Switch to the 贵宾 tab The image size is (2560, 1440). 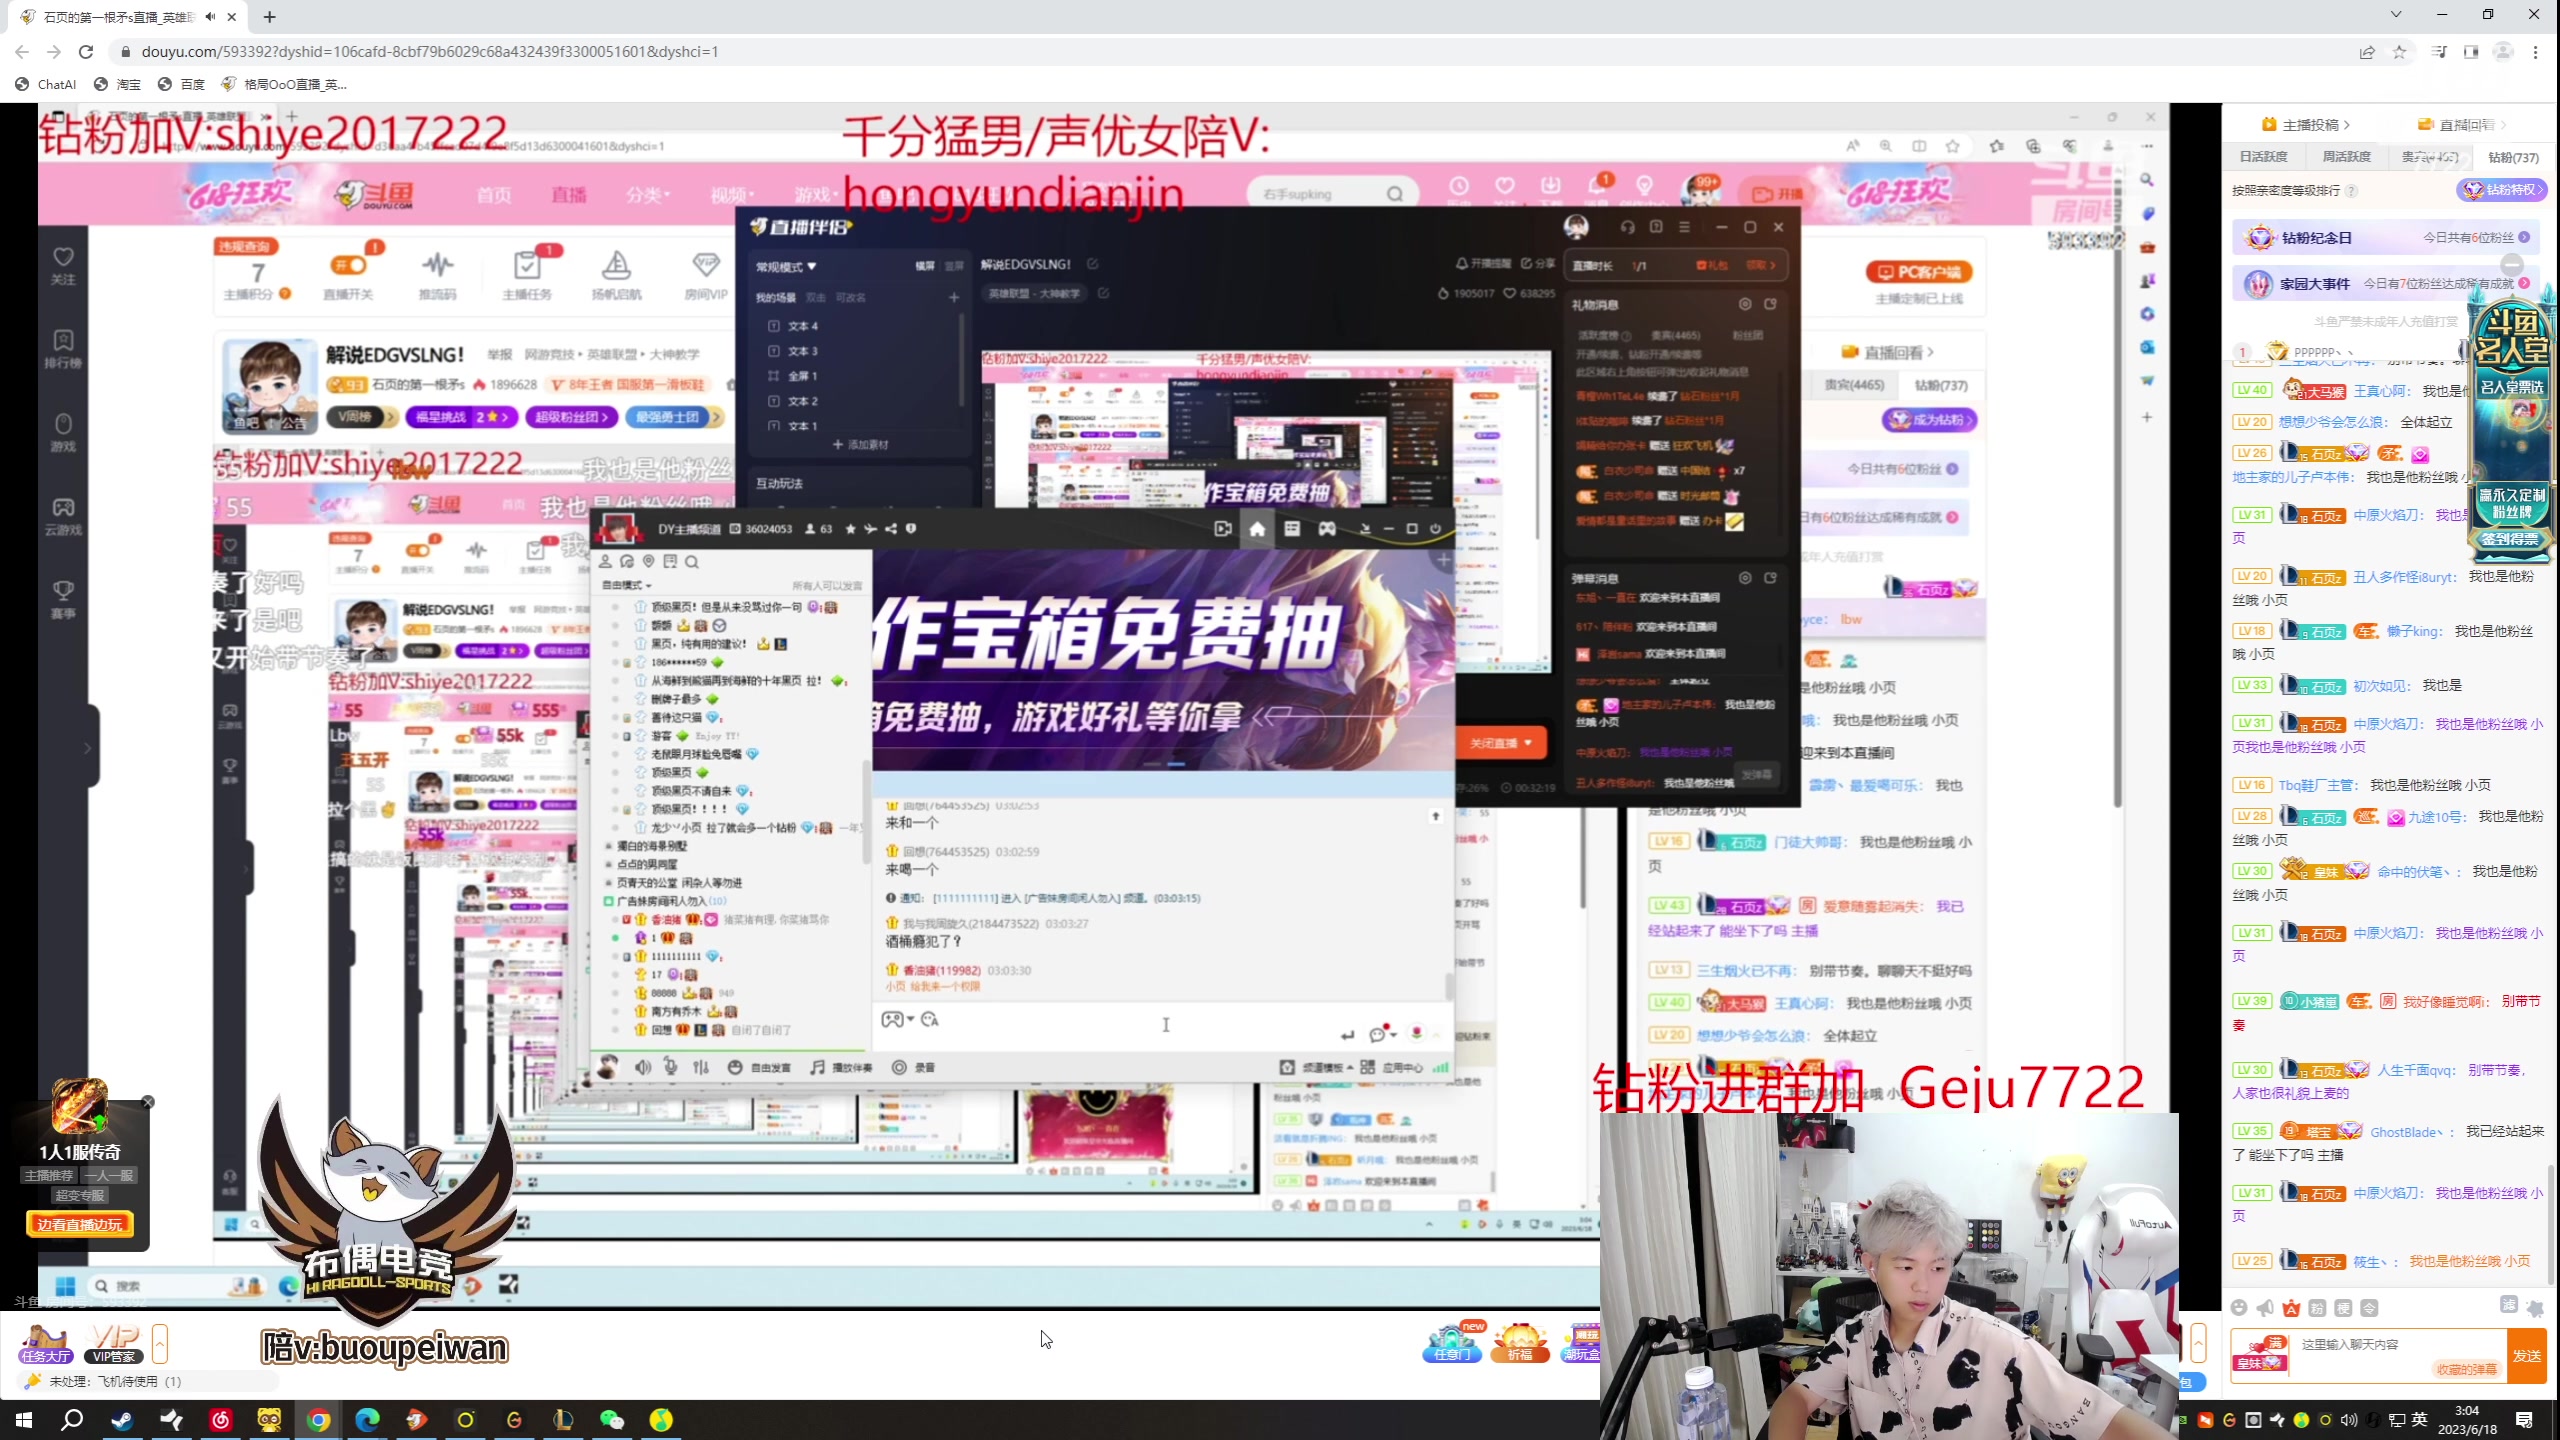pos(2429,157)
